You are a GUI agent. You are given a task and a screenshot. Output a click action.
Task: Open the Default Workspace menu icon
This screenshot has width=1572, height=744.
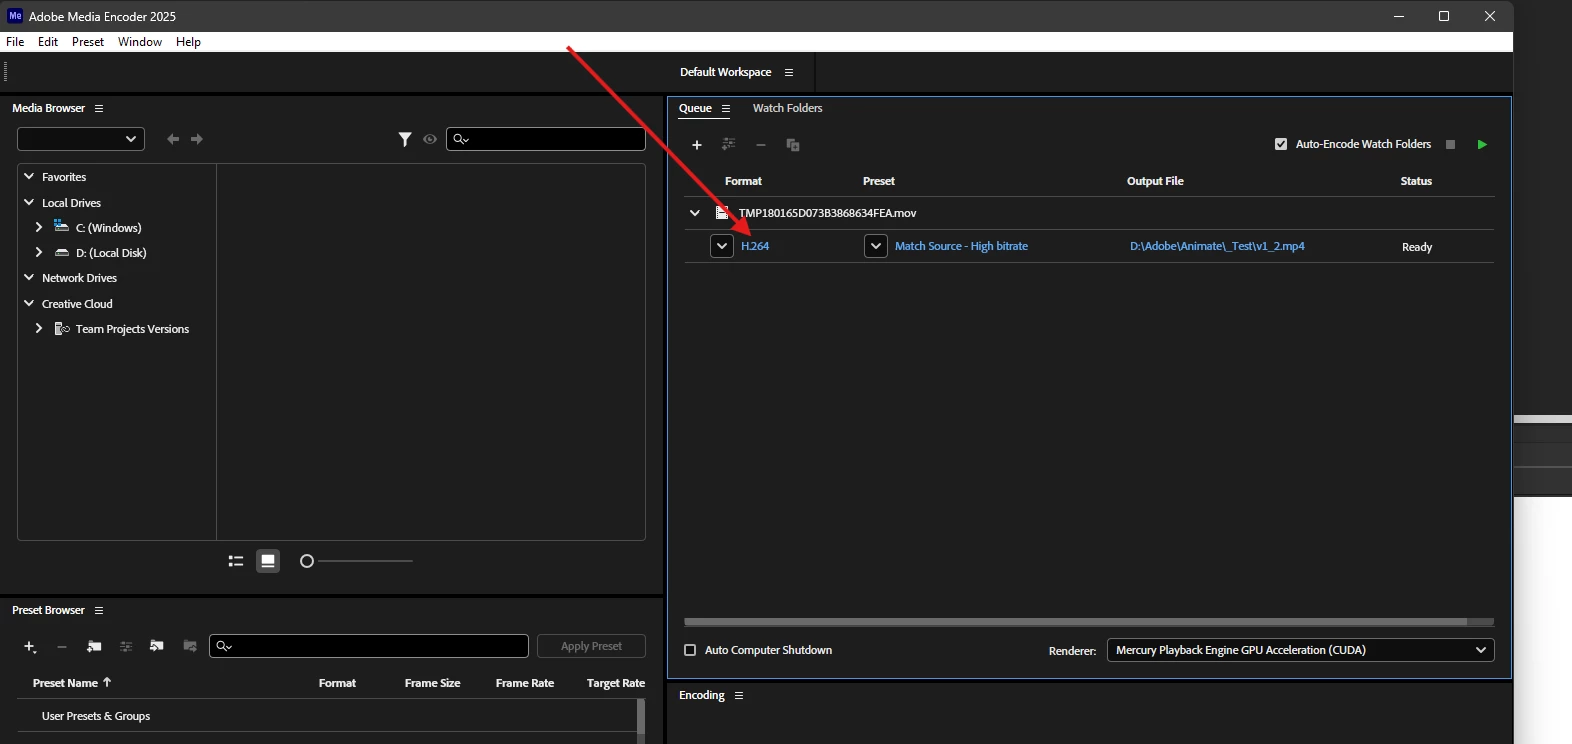[x=789, y=72]
